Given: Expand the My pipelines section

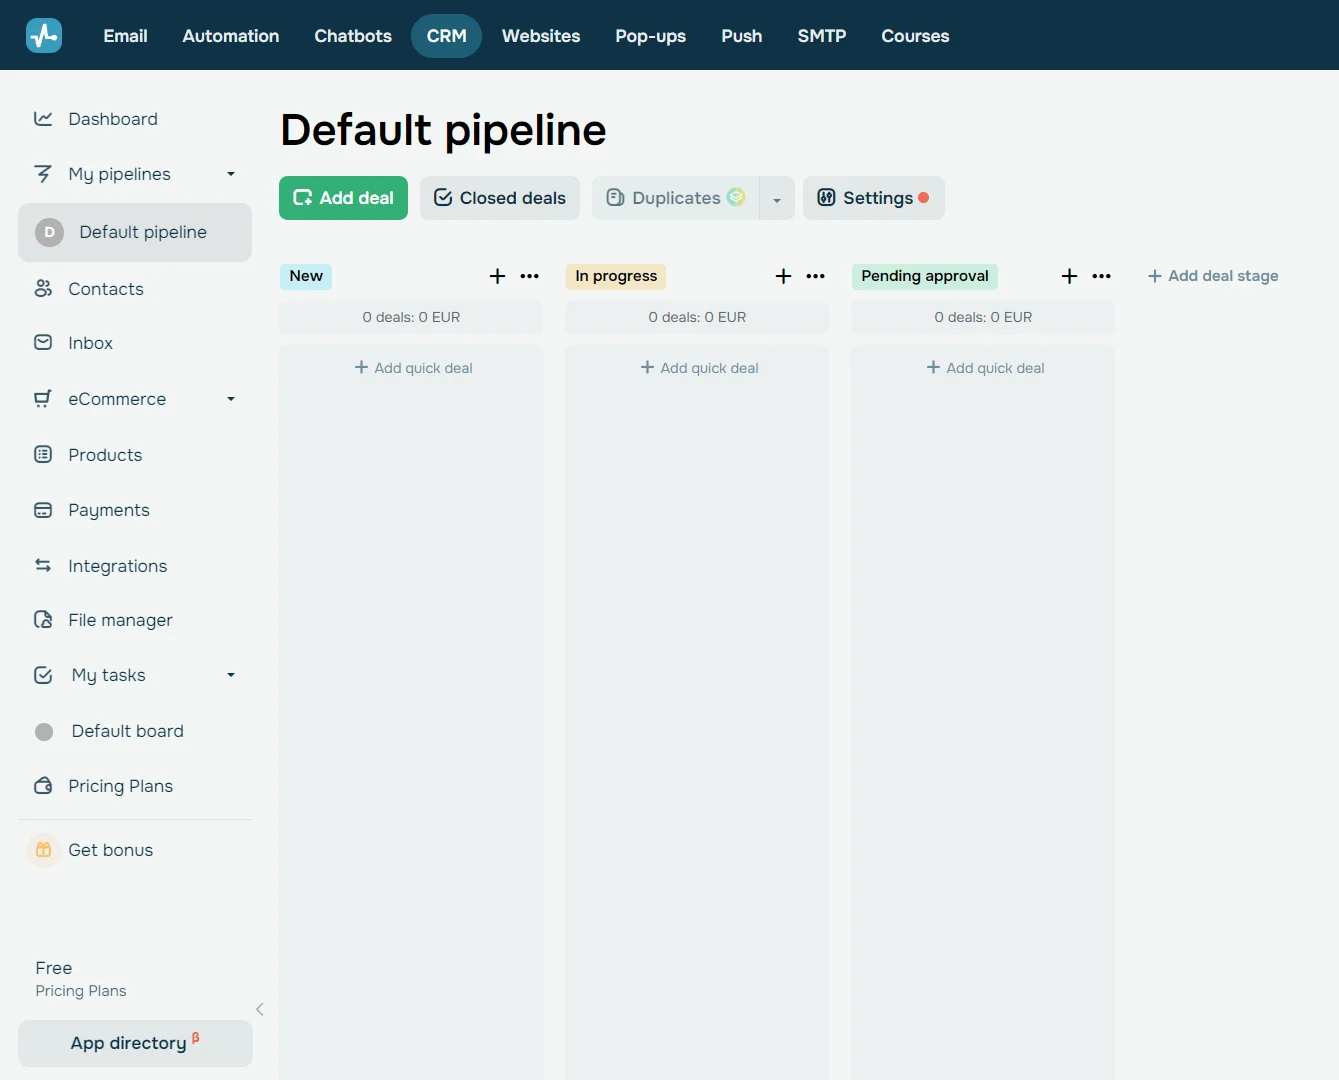Looking at the screenshot, I should 231,174.
